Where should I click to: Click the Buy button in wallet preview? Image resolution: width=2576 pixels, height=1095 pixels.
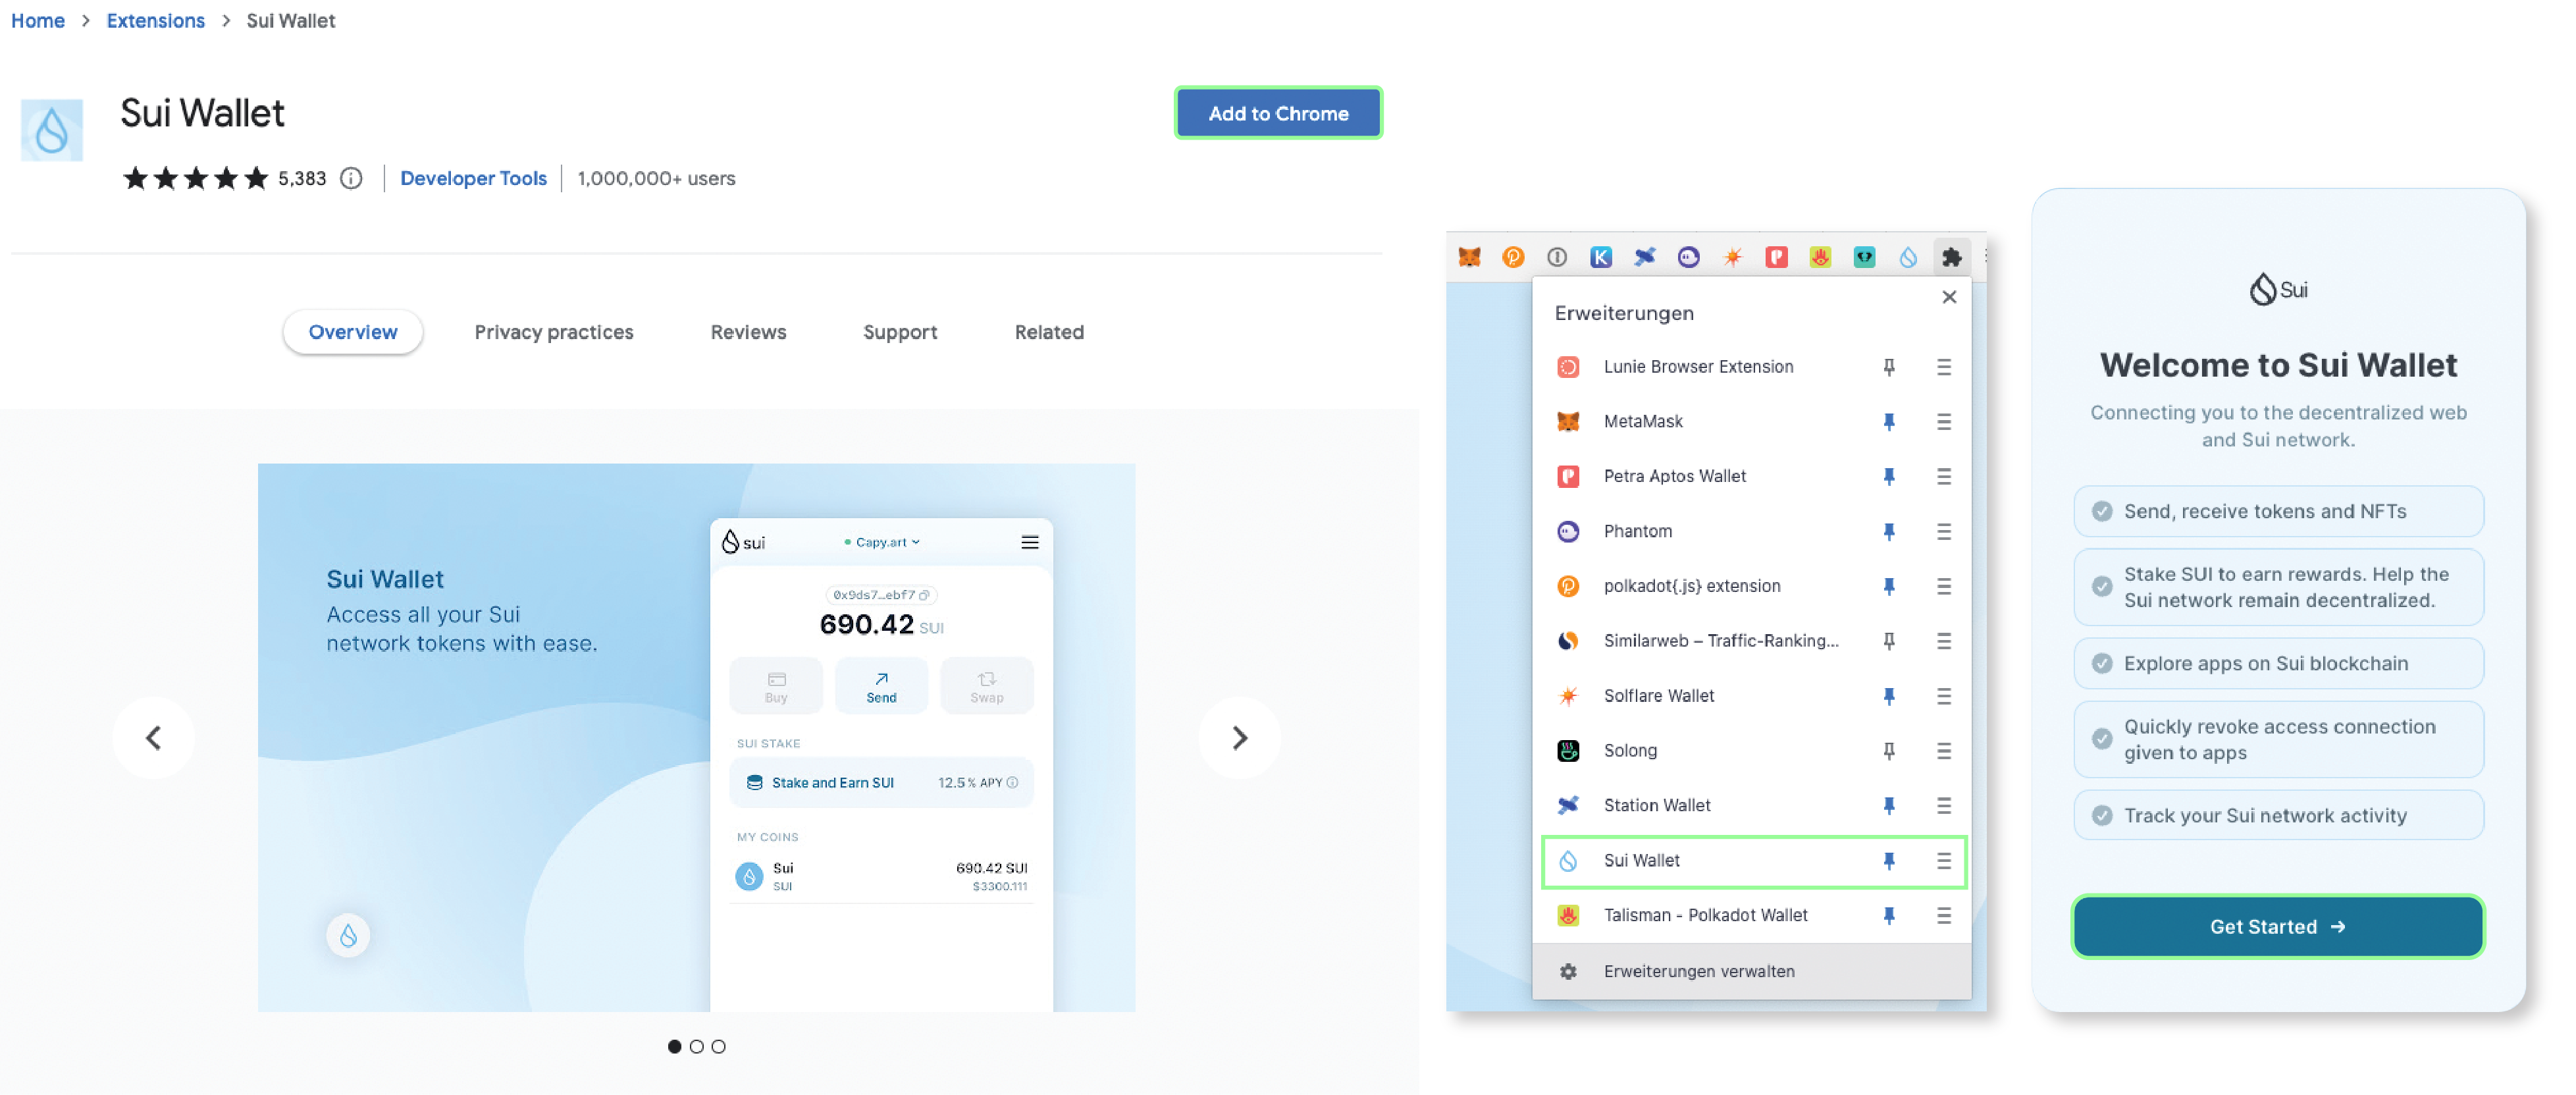click(776, 687)
